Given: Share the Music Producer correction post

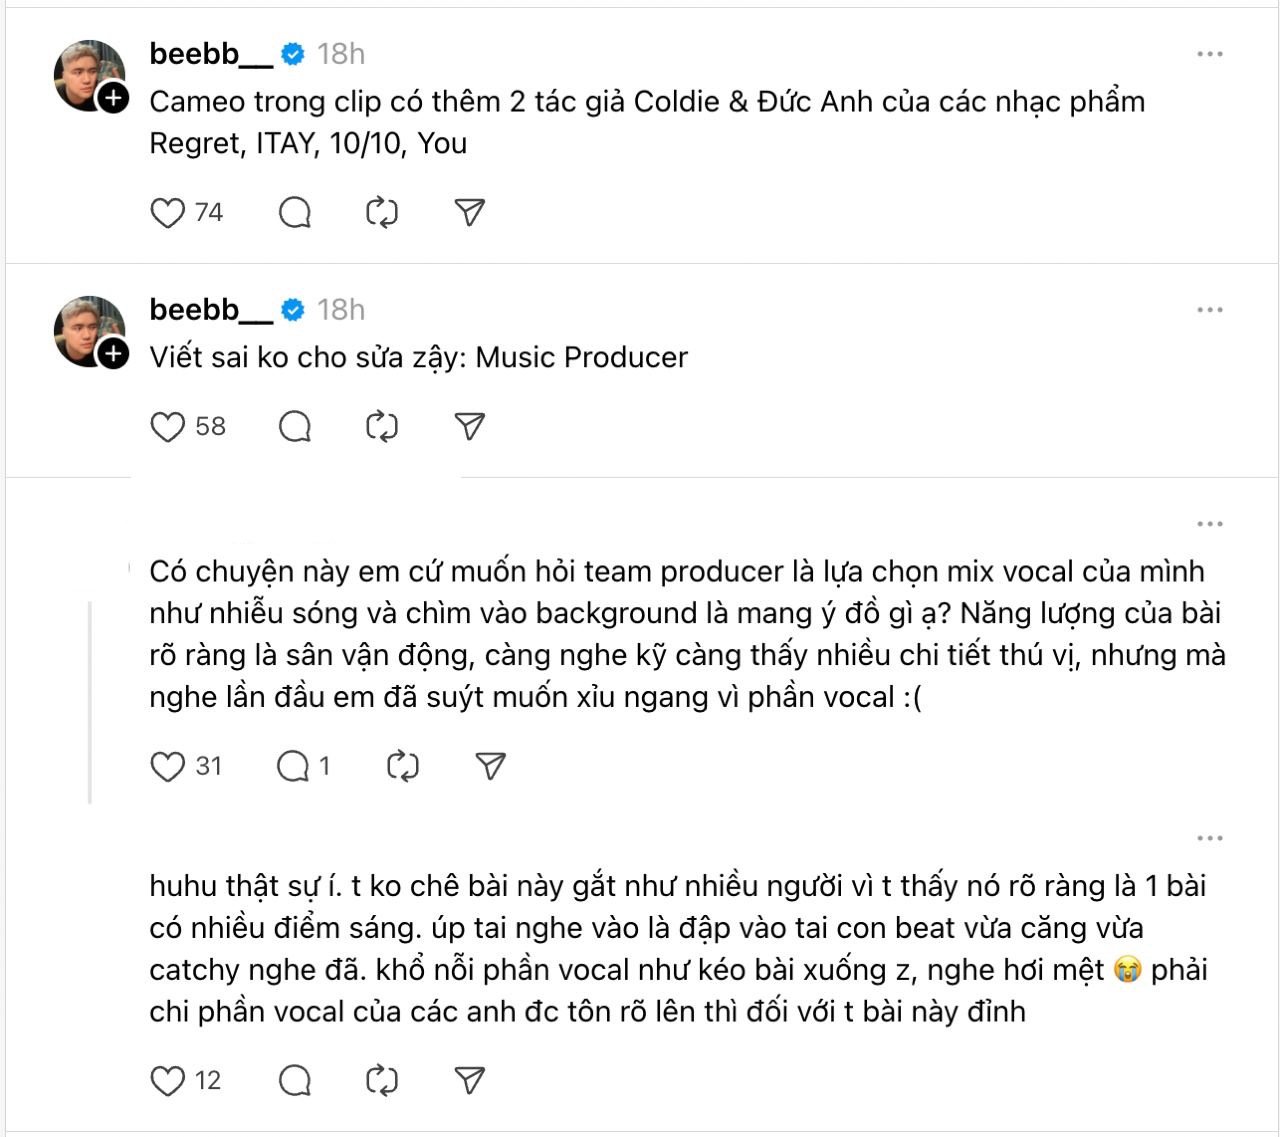Looking at the screenshot, I should click(470, 427).
